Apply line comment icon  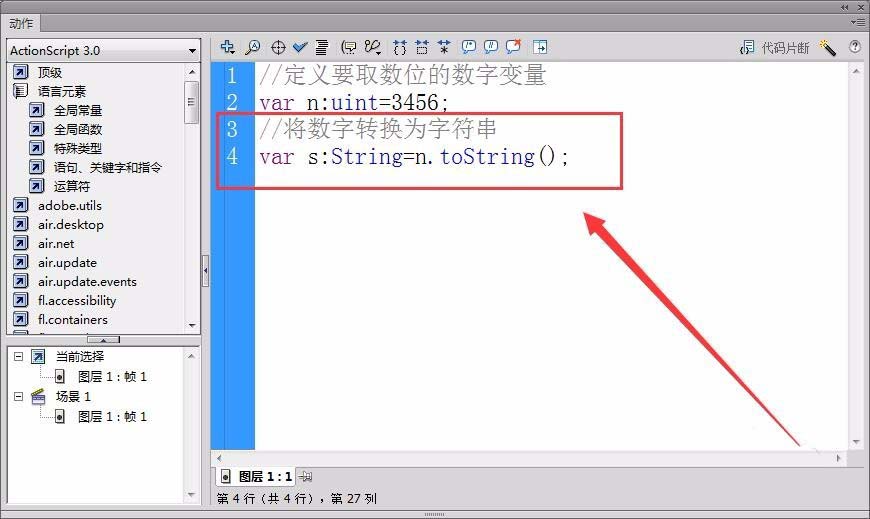pyautogui.click(x=490, y=47)
